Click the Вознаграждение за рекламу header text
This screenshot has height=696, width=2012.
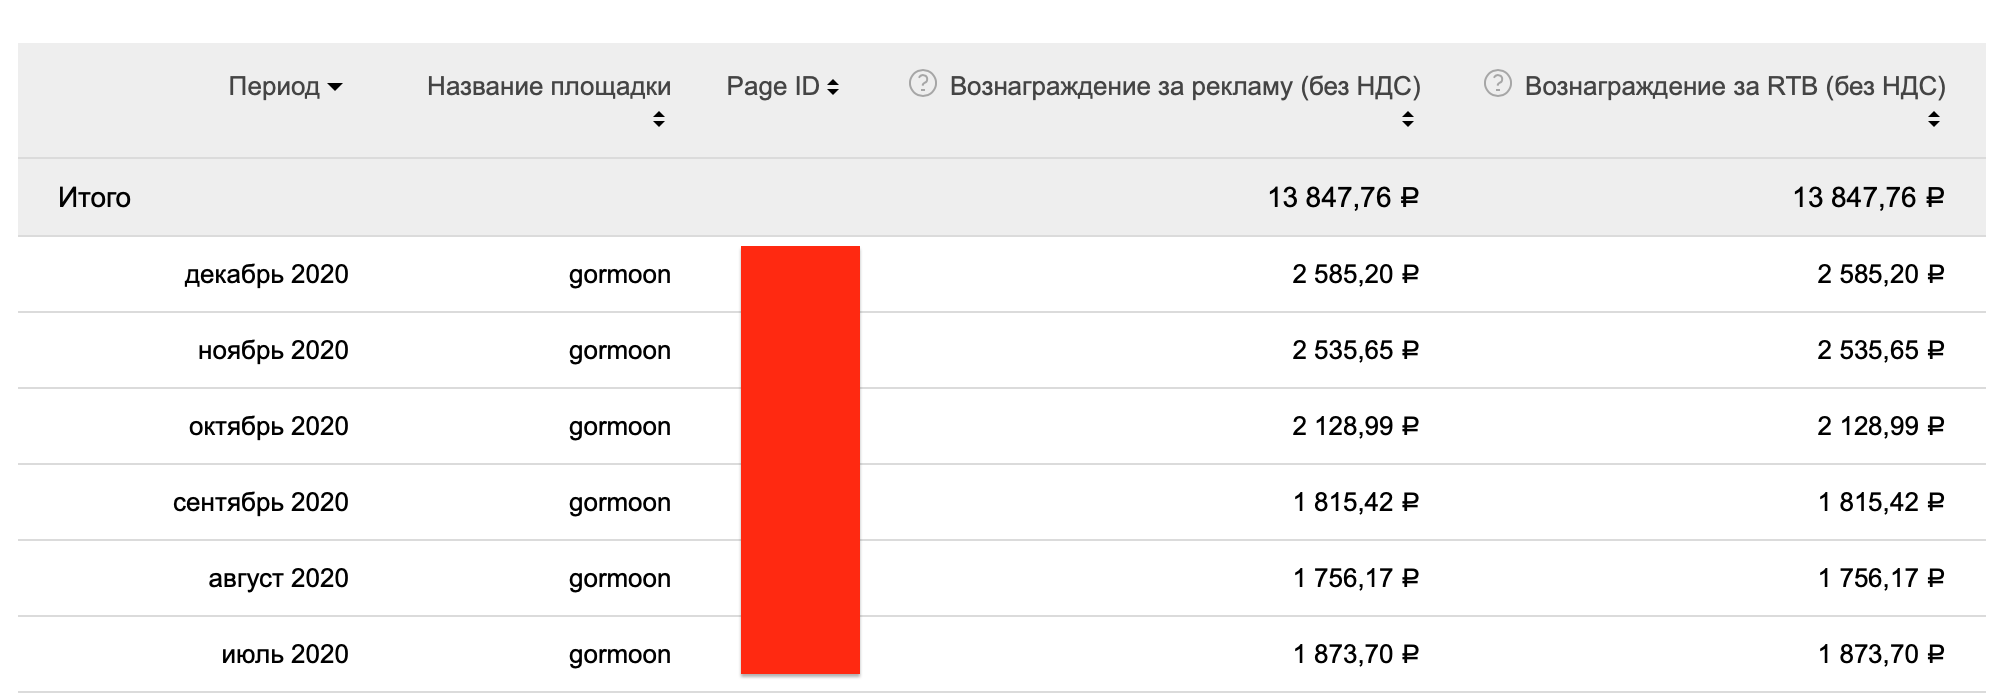tap(1185, 87)
